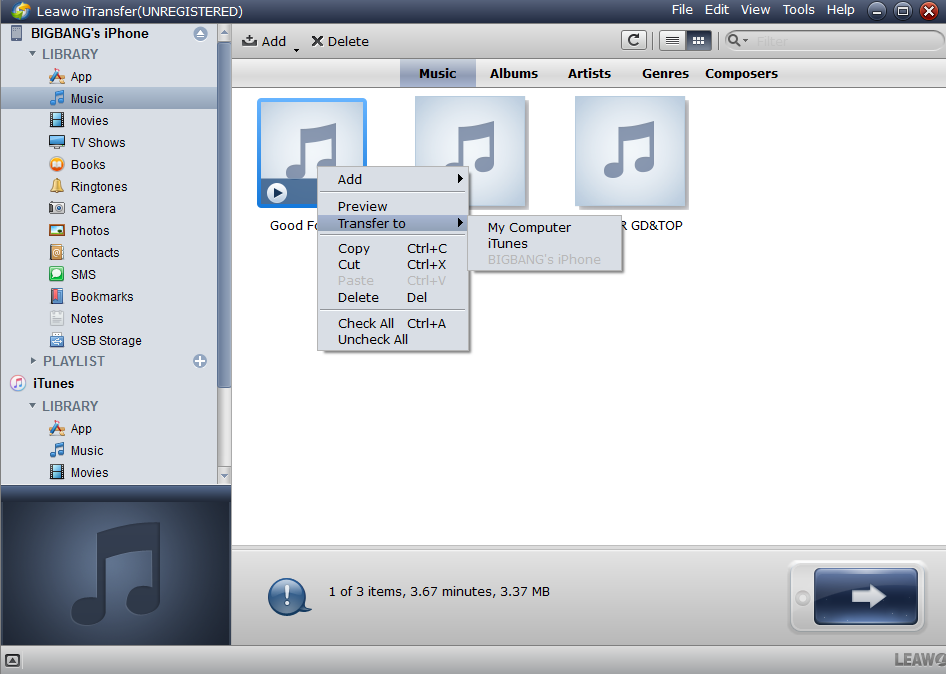Open Ringtones in sidebar
The width and height of the screenshot is (946, 674).
click(x=98, y=186)
